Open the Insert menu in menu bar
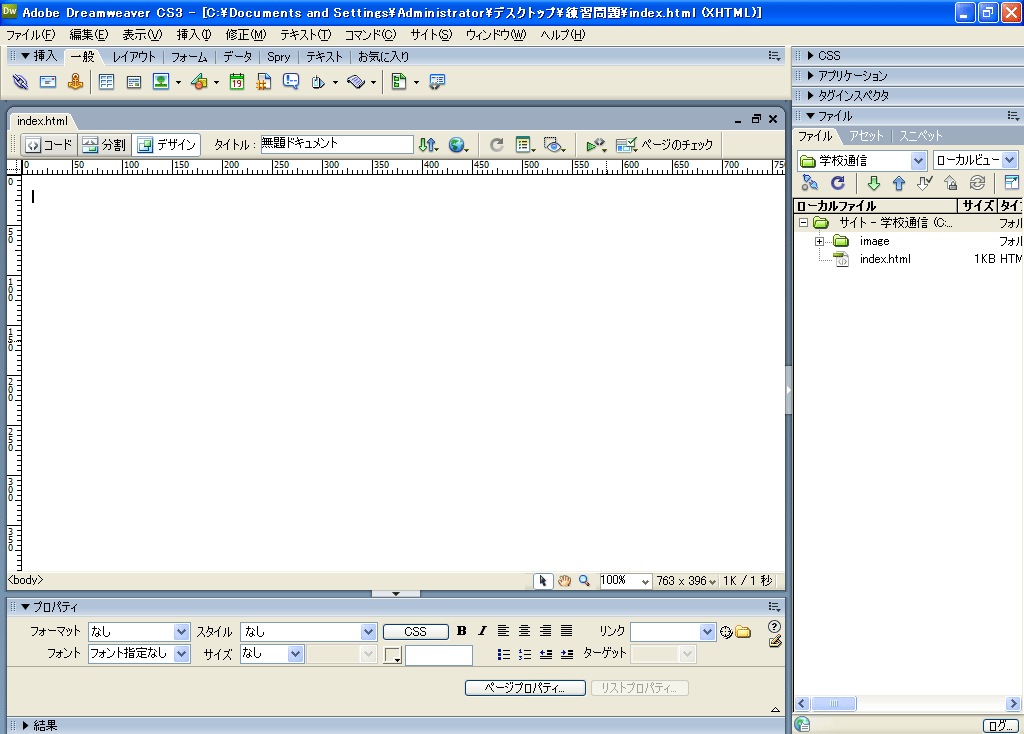The height and width of the screenshot is (734, 1024). coord(193,35)
